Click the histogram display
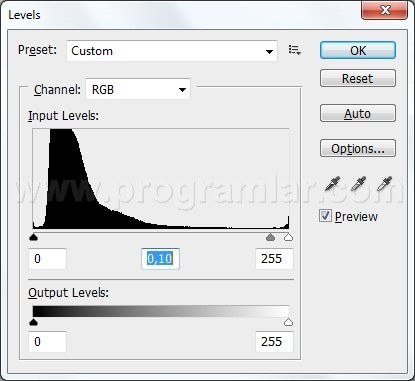The width and height of the screenshot is (415, 381). point(161,179)
